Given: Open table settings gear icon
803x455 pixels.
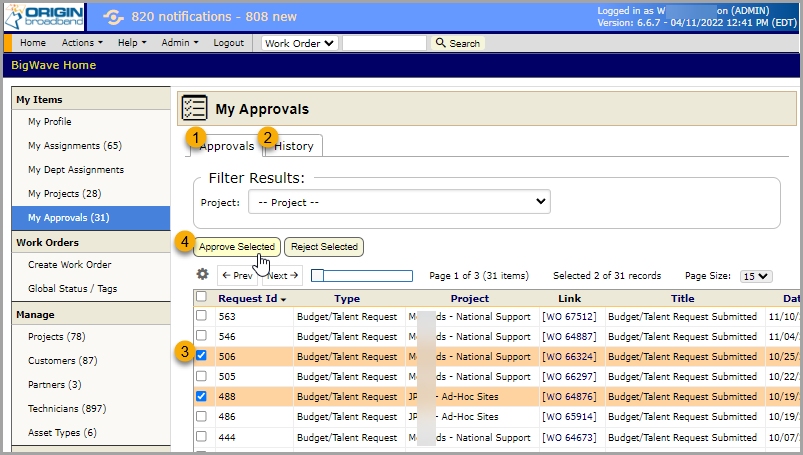Looking at the screenshot, I should [x=203, y=275].
